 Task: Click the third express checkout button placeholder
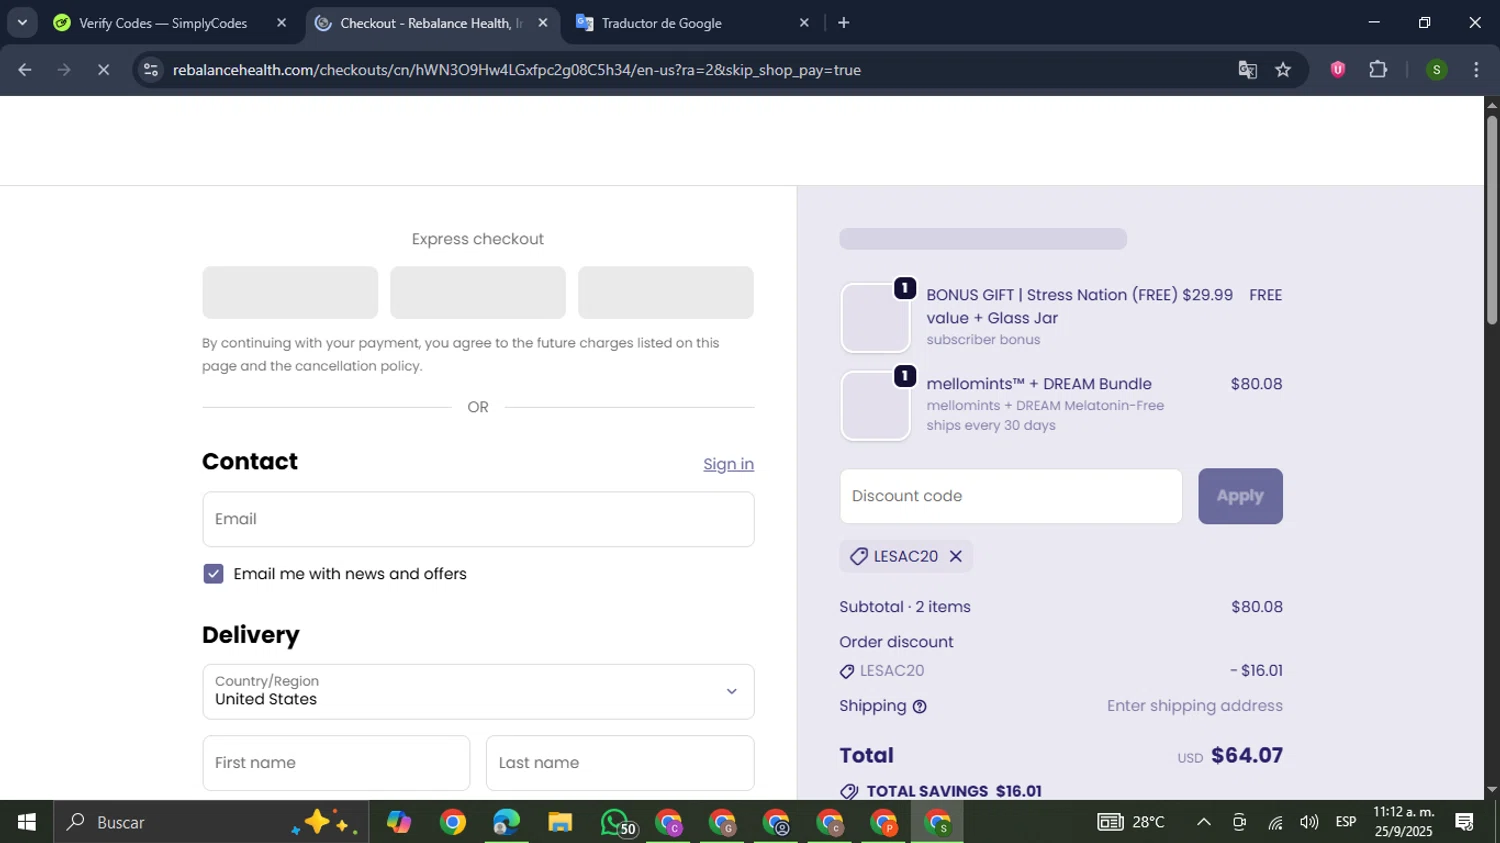click(x=666, y=292)
